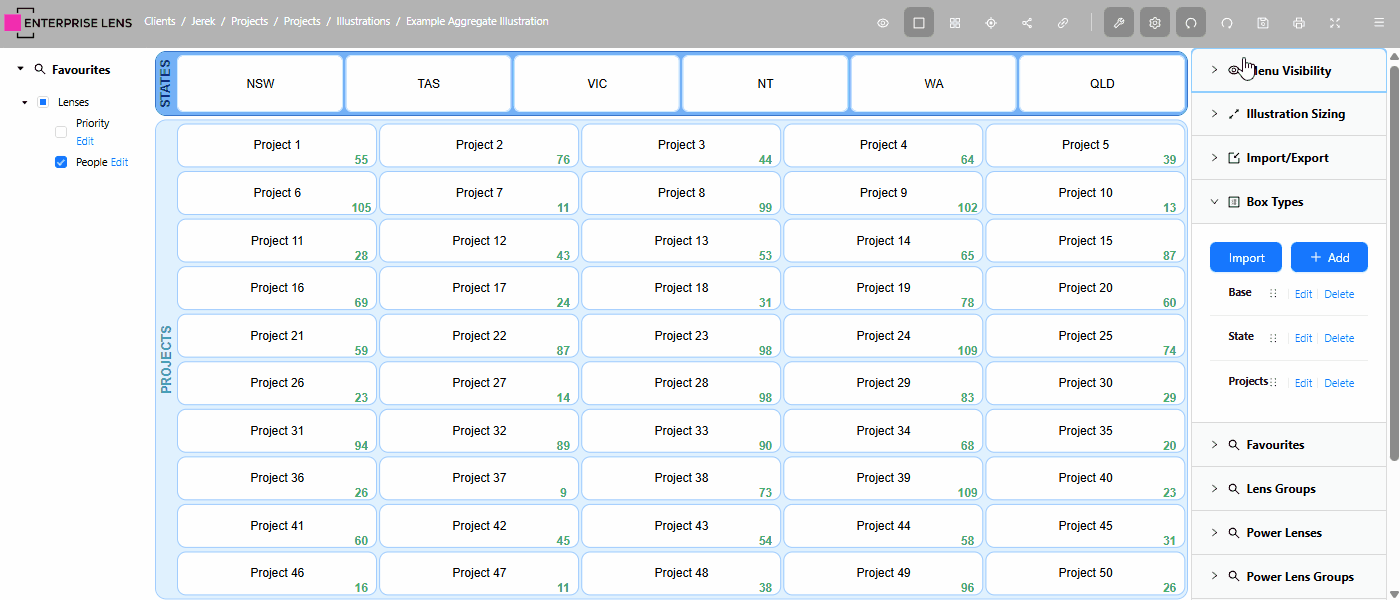Collapse the Box Types section
This screenshot has height=600, width=1400.
pyautogui.click(x=1214, y=202)
